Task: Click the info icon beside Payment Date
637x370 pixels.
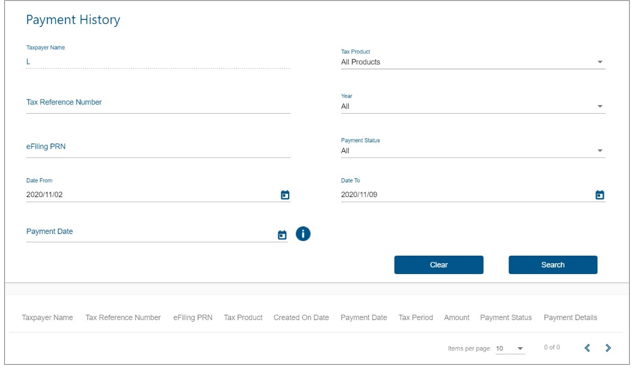Action: pos(303,234)
